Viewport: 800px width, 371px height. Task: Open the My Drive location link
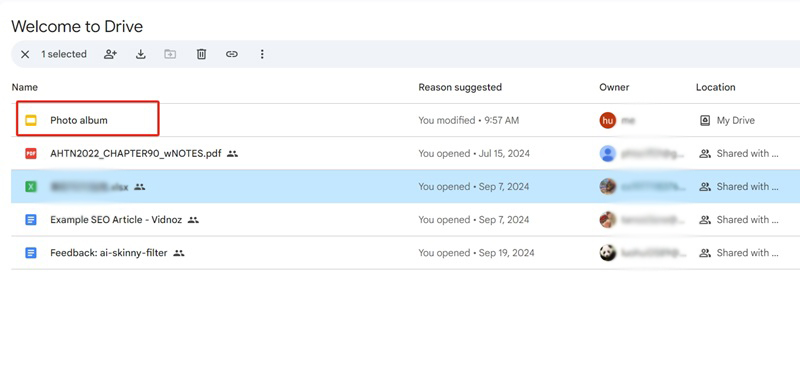tap(736, 120)
